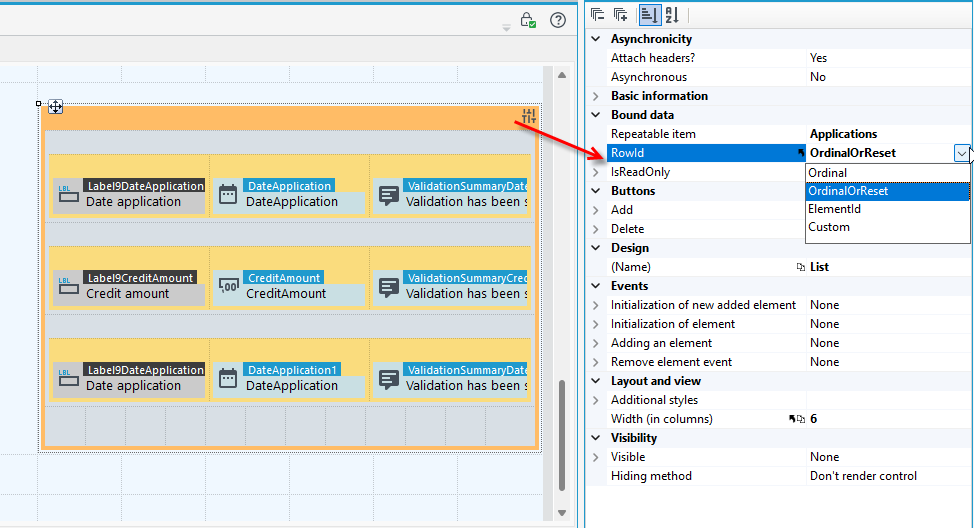Image resolution: width=974 pixels, height=528 pixels.
Task: Select the CreditAmount field control
Action: tap(289, 286)
